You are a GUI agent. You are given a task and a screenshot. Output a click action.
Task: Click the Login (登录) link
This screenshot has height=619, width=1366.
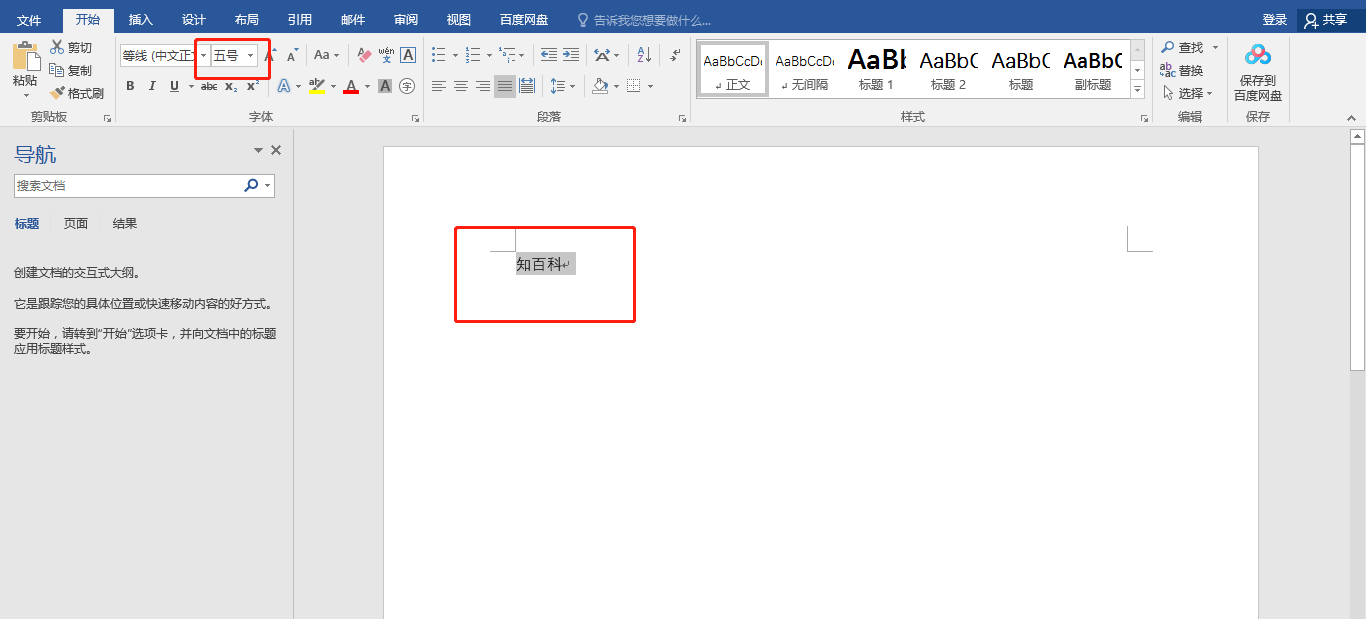pyautogui.click(x=1274, y=20)
